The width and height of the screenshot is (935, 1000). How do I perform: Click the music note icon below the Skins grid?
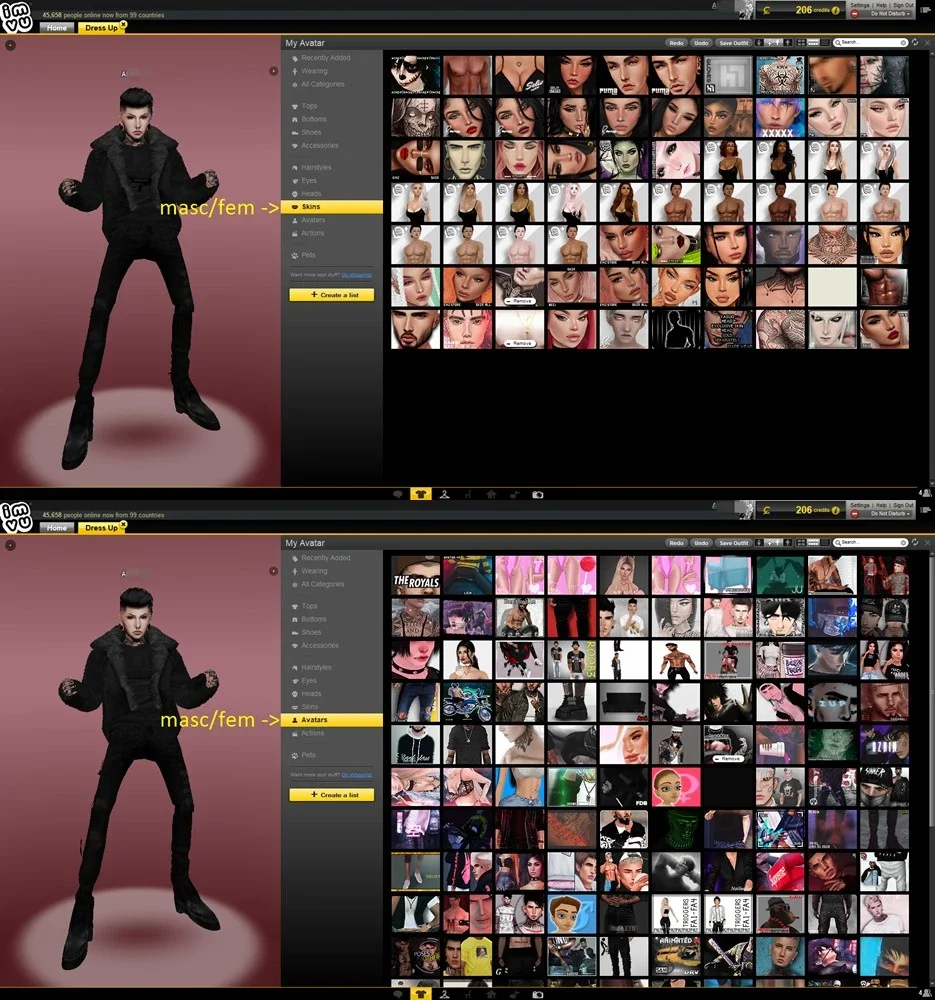[514, 494]
